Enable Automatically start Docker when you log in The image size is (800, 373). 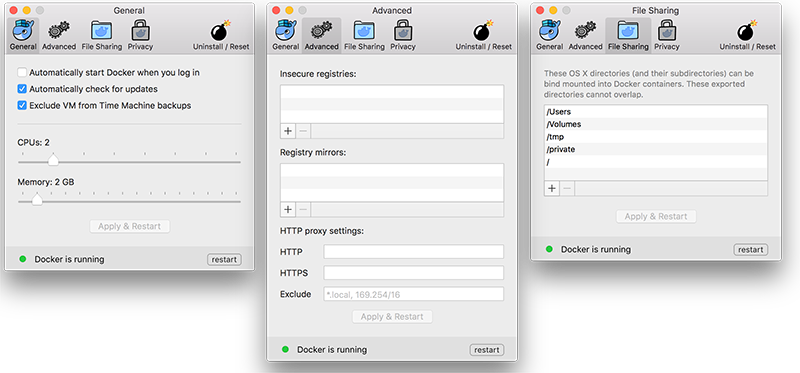pos(22,72)
